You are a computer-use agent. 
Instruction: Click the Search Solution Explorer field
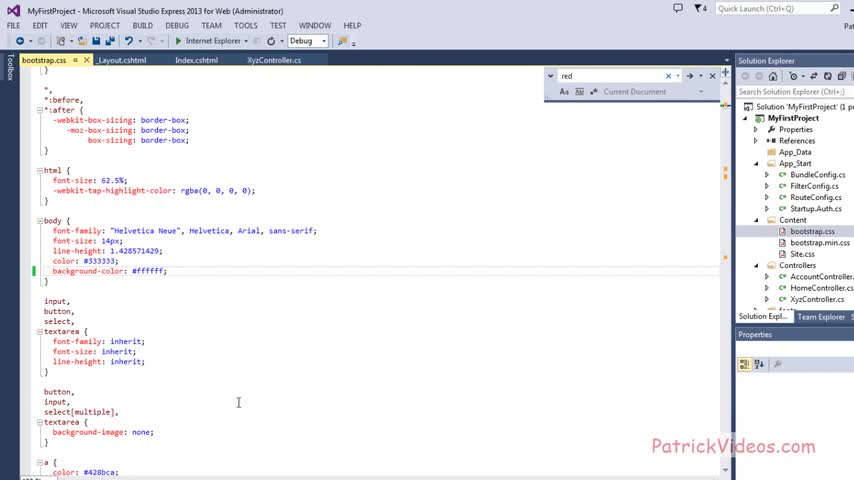click(x=794, y=92)
